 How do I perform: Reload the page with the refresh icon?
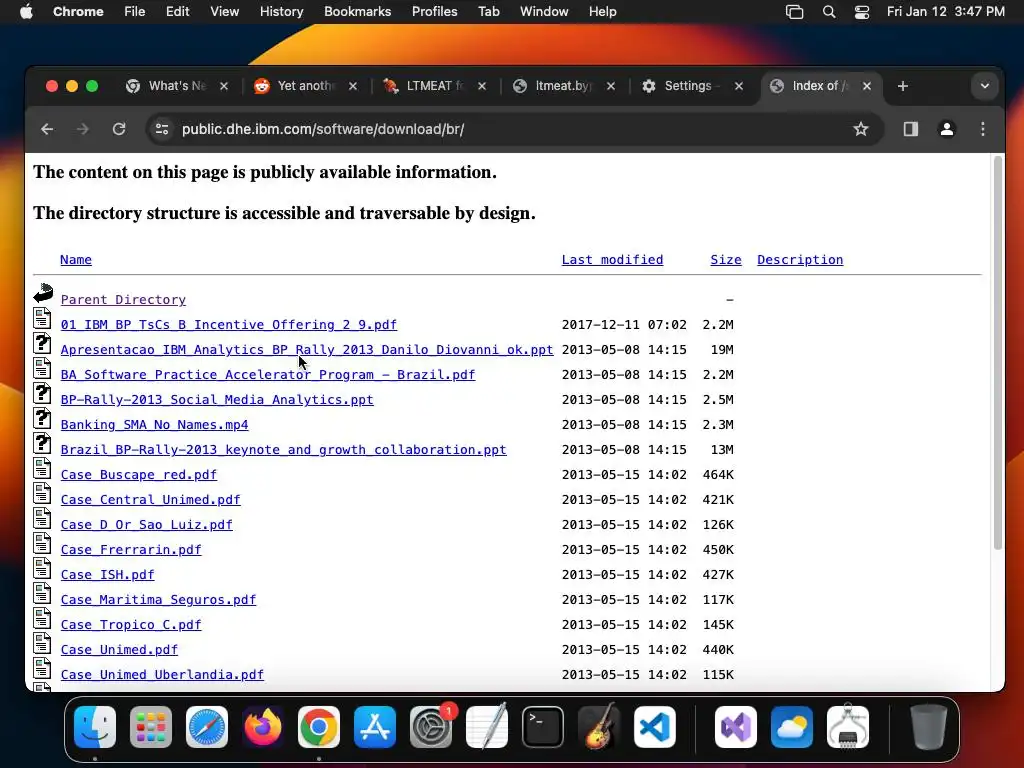click(x=119, y=129)
